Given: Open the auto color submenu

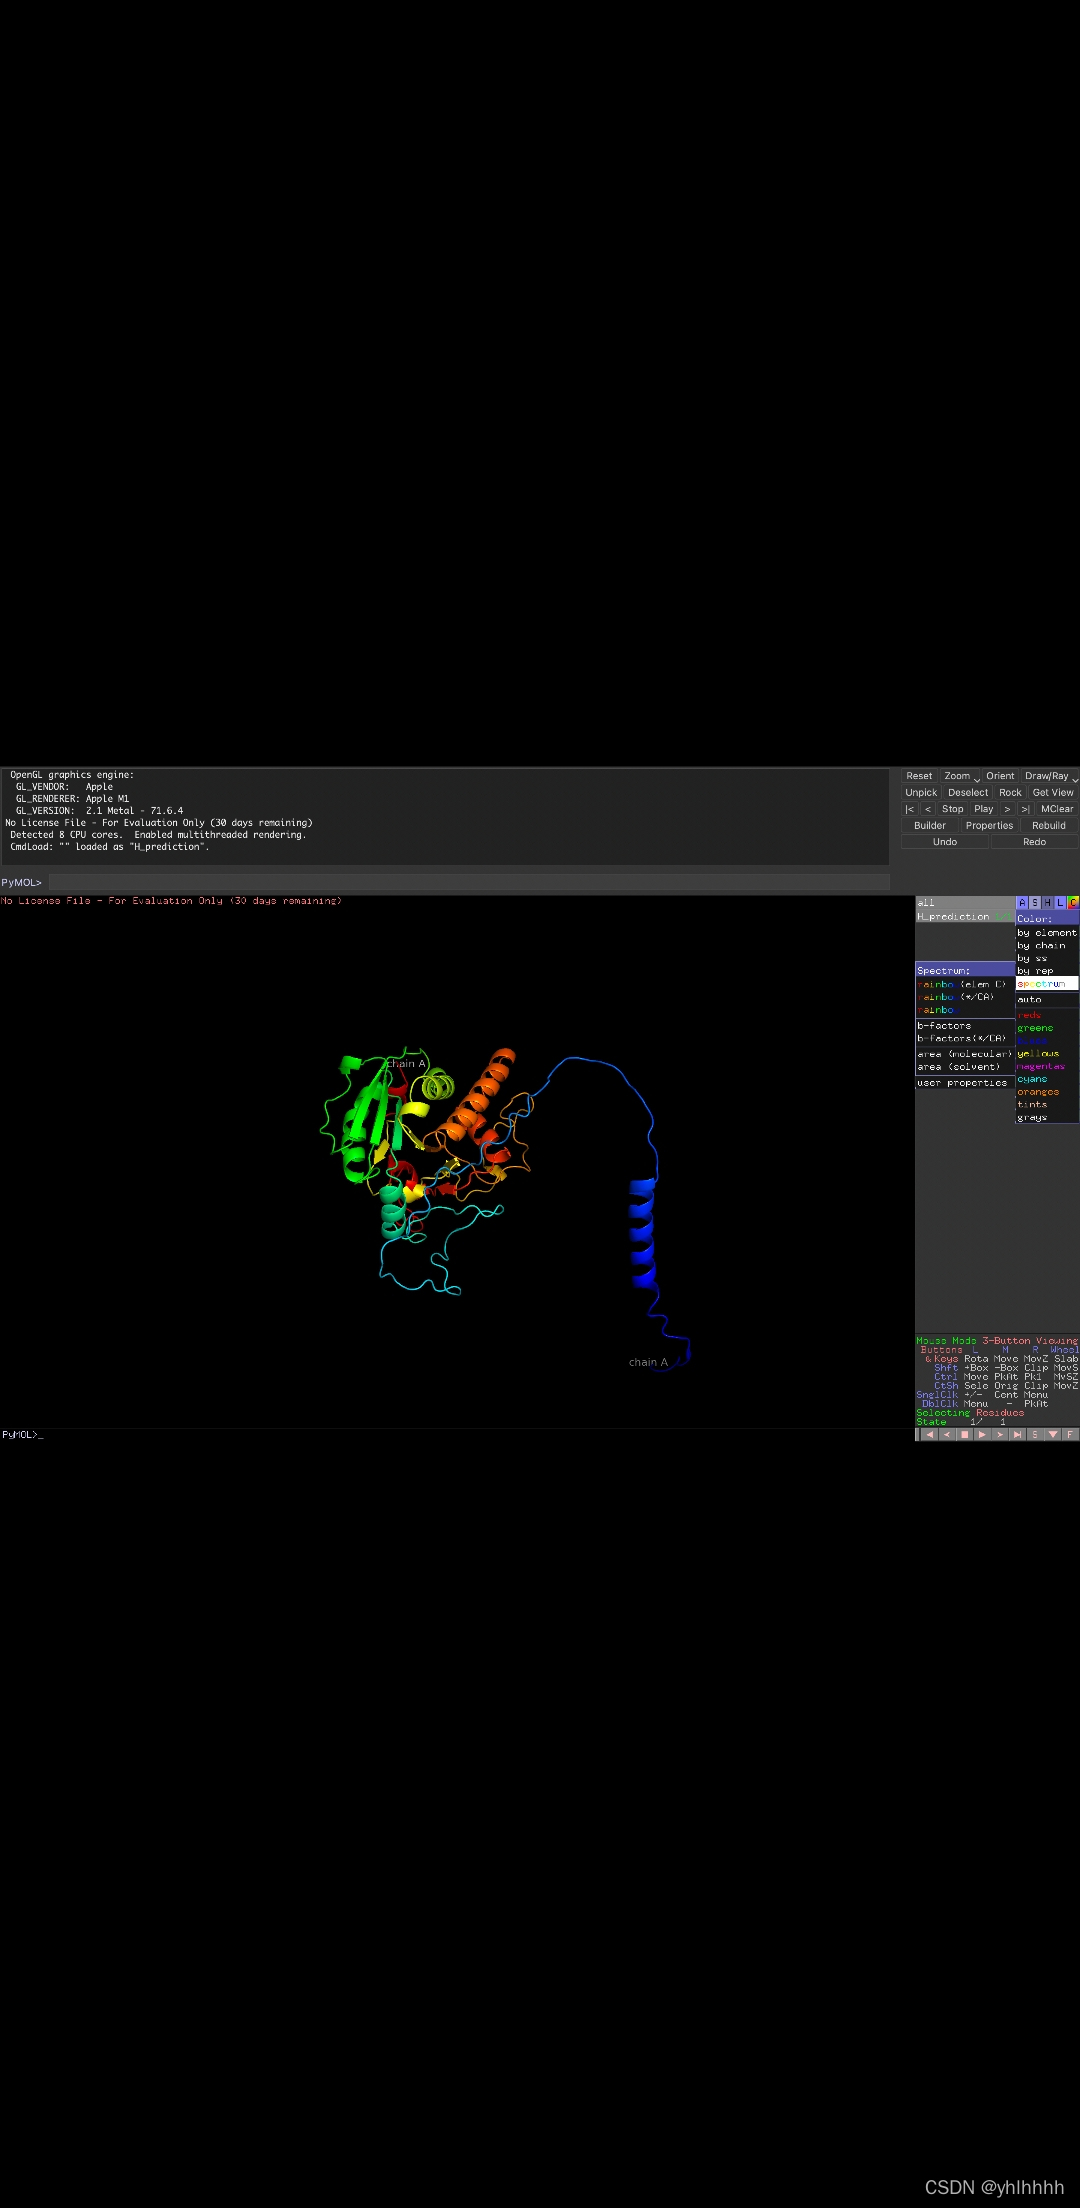Looking at the screenshot, I should [x=1047, y=999].
